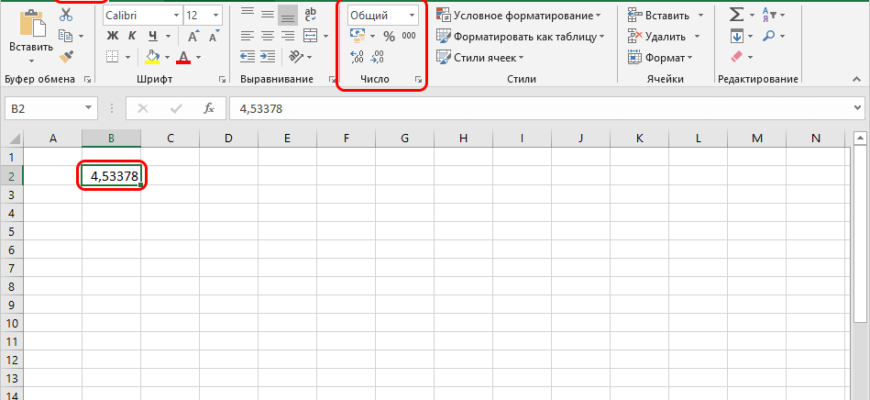Toggle italic К formatting
Viewport: 870px width, 400px height.
[x=132, y=36]
